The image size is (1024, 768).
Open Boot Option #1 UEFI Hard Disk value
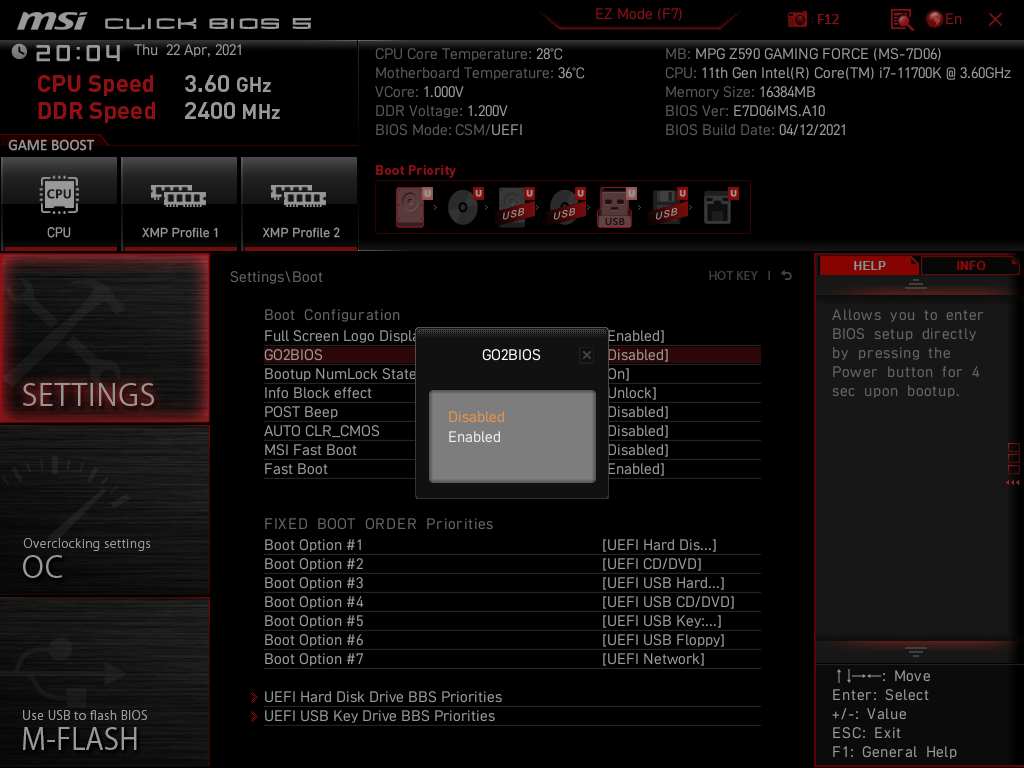pyautogui.click(x=659, y=545)
